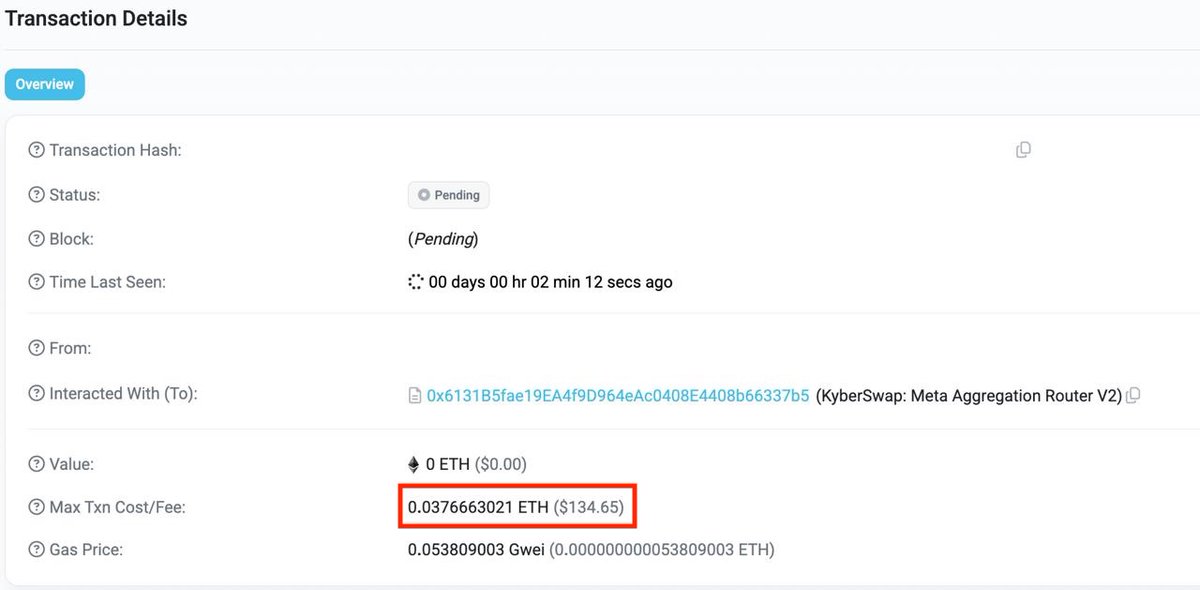Click the Interacted With (To) label
The image size is (1200, 590).
123,394
